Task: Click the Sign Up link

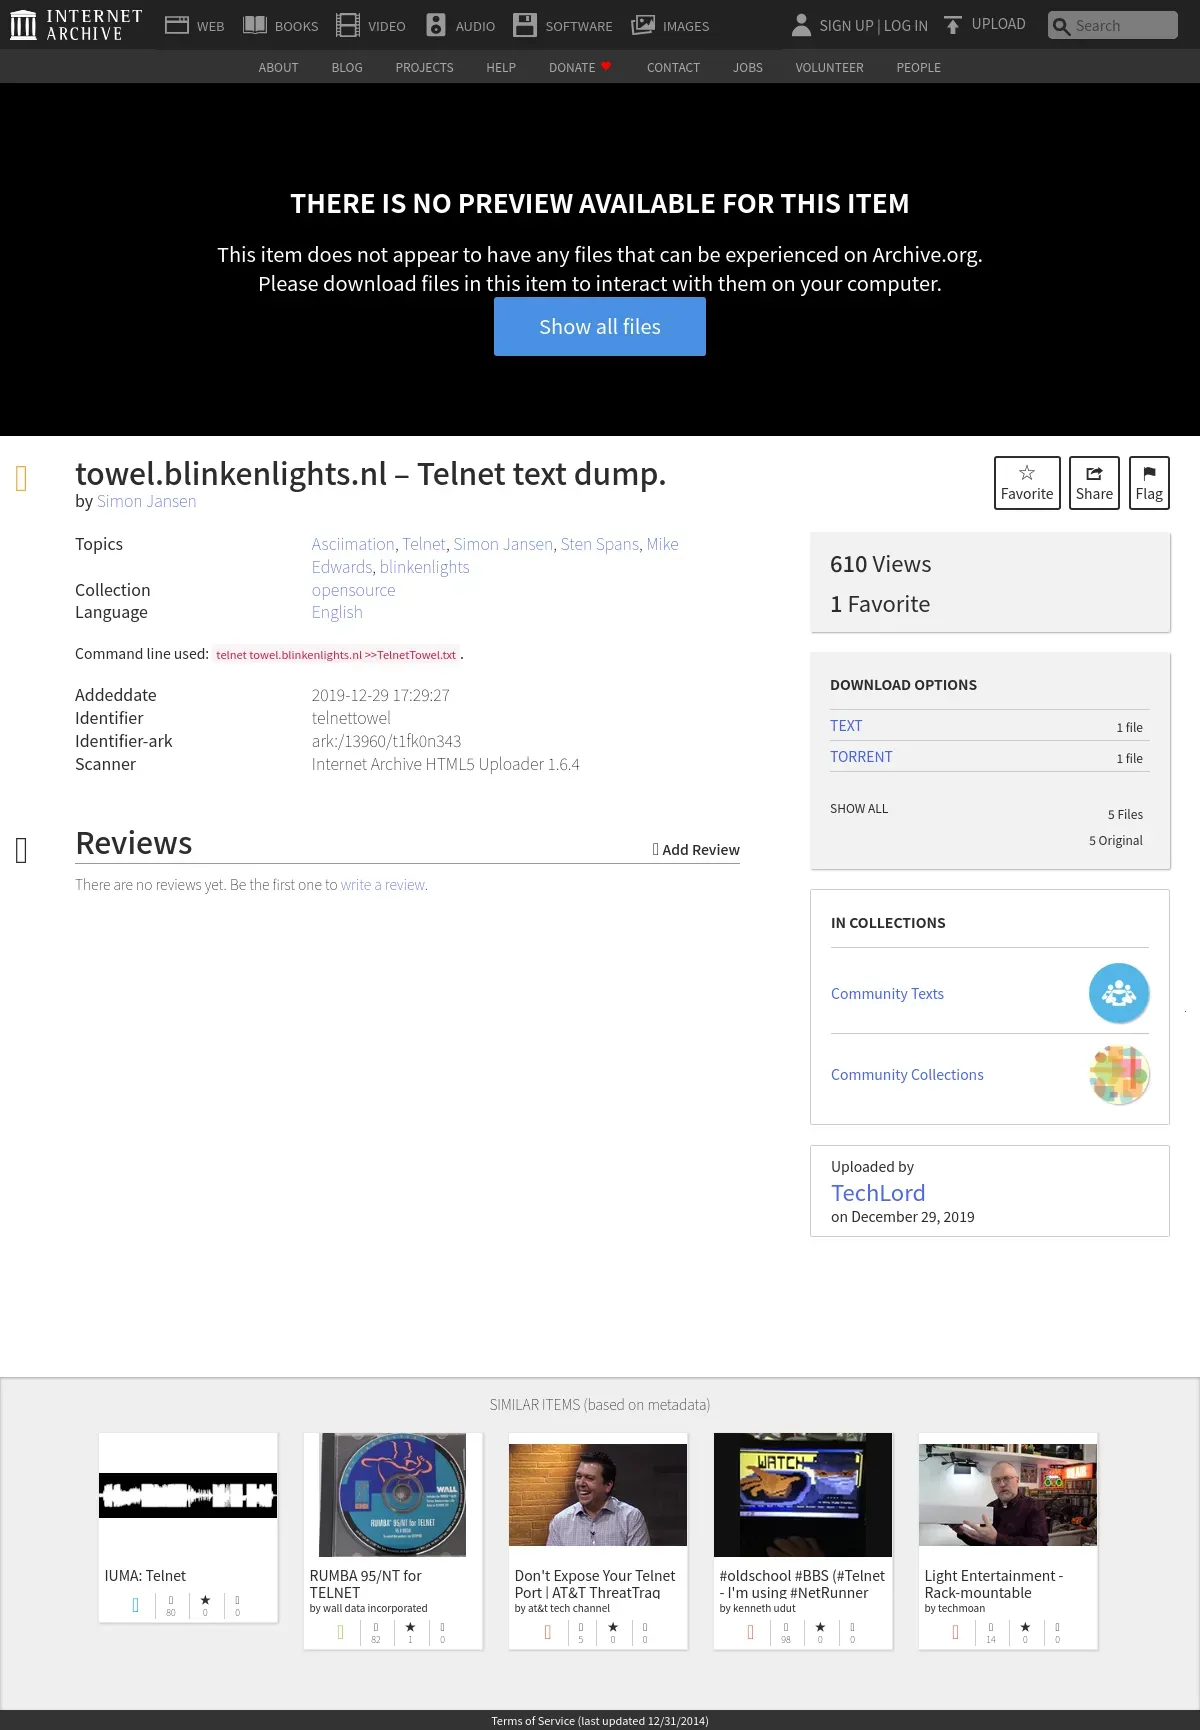Action: point(846,25)
